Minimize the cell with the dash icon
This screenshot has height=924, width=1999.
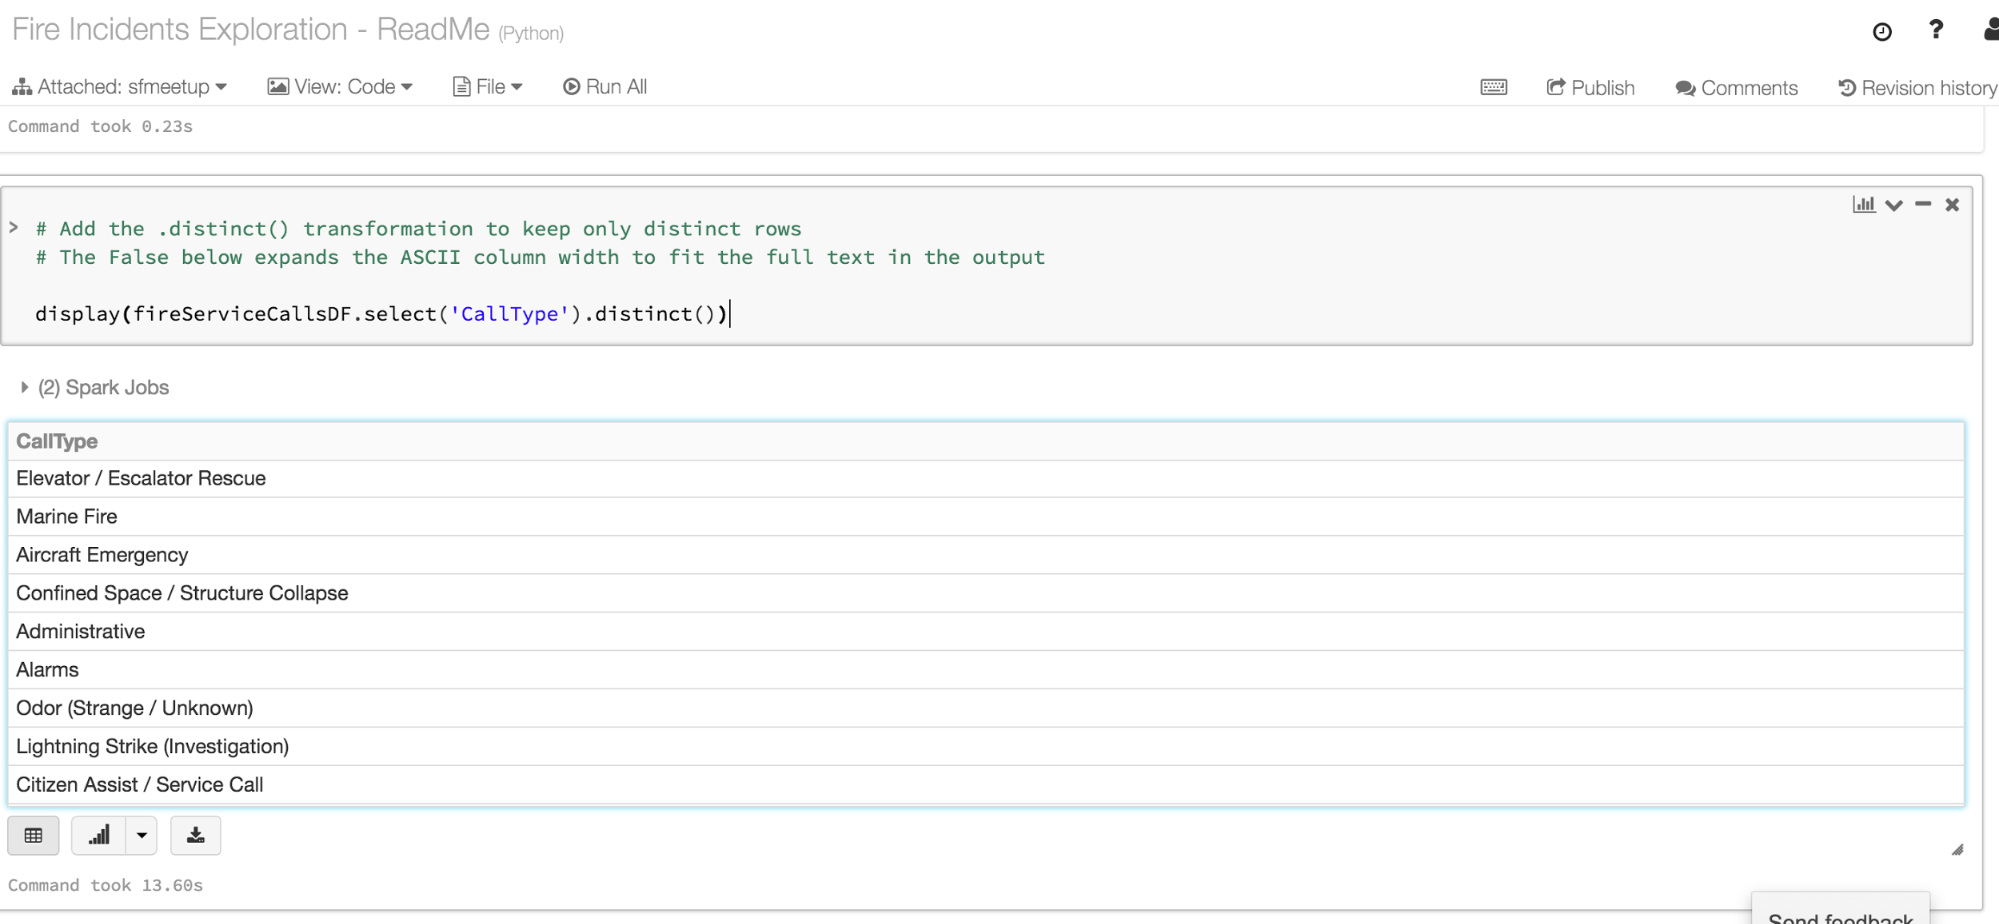pos(1923,204)
